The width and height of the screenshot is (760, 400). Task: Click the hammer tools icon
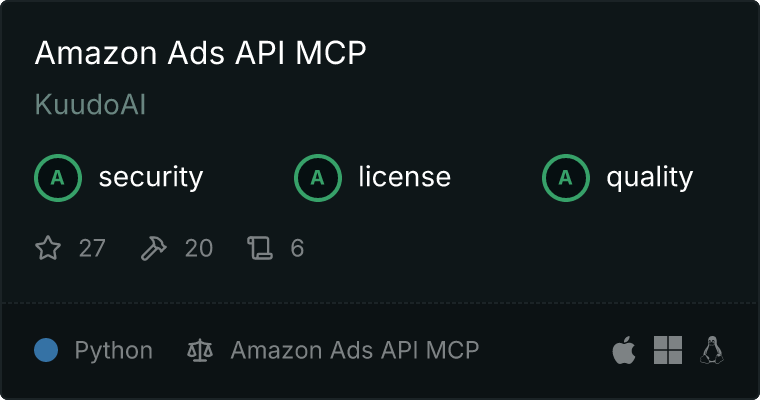[x=154, y=248]
